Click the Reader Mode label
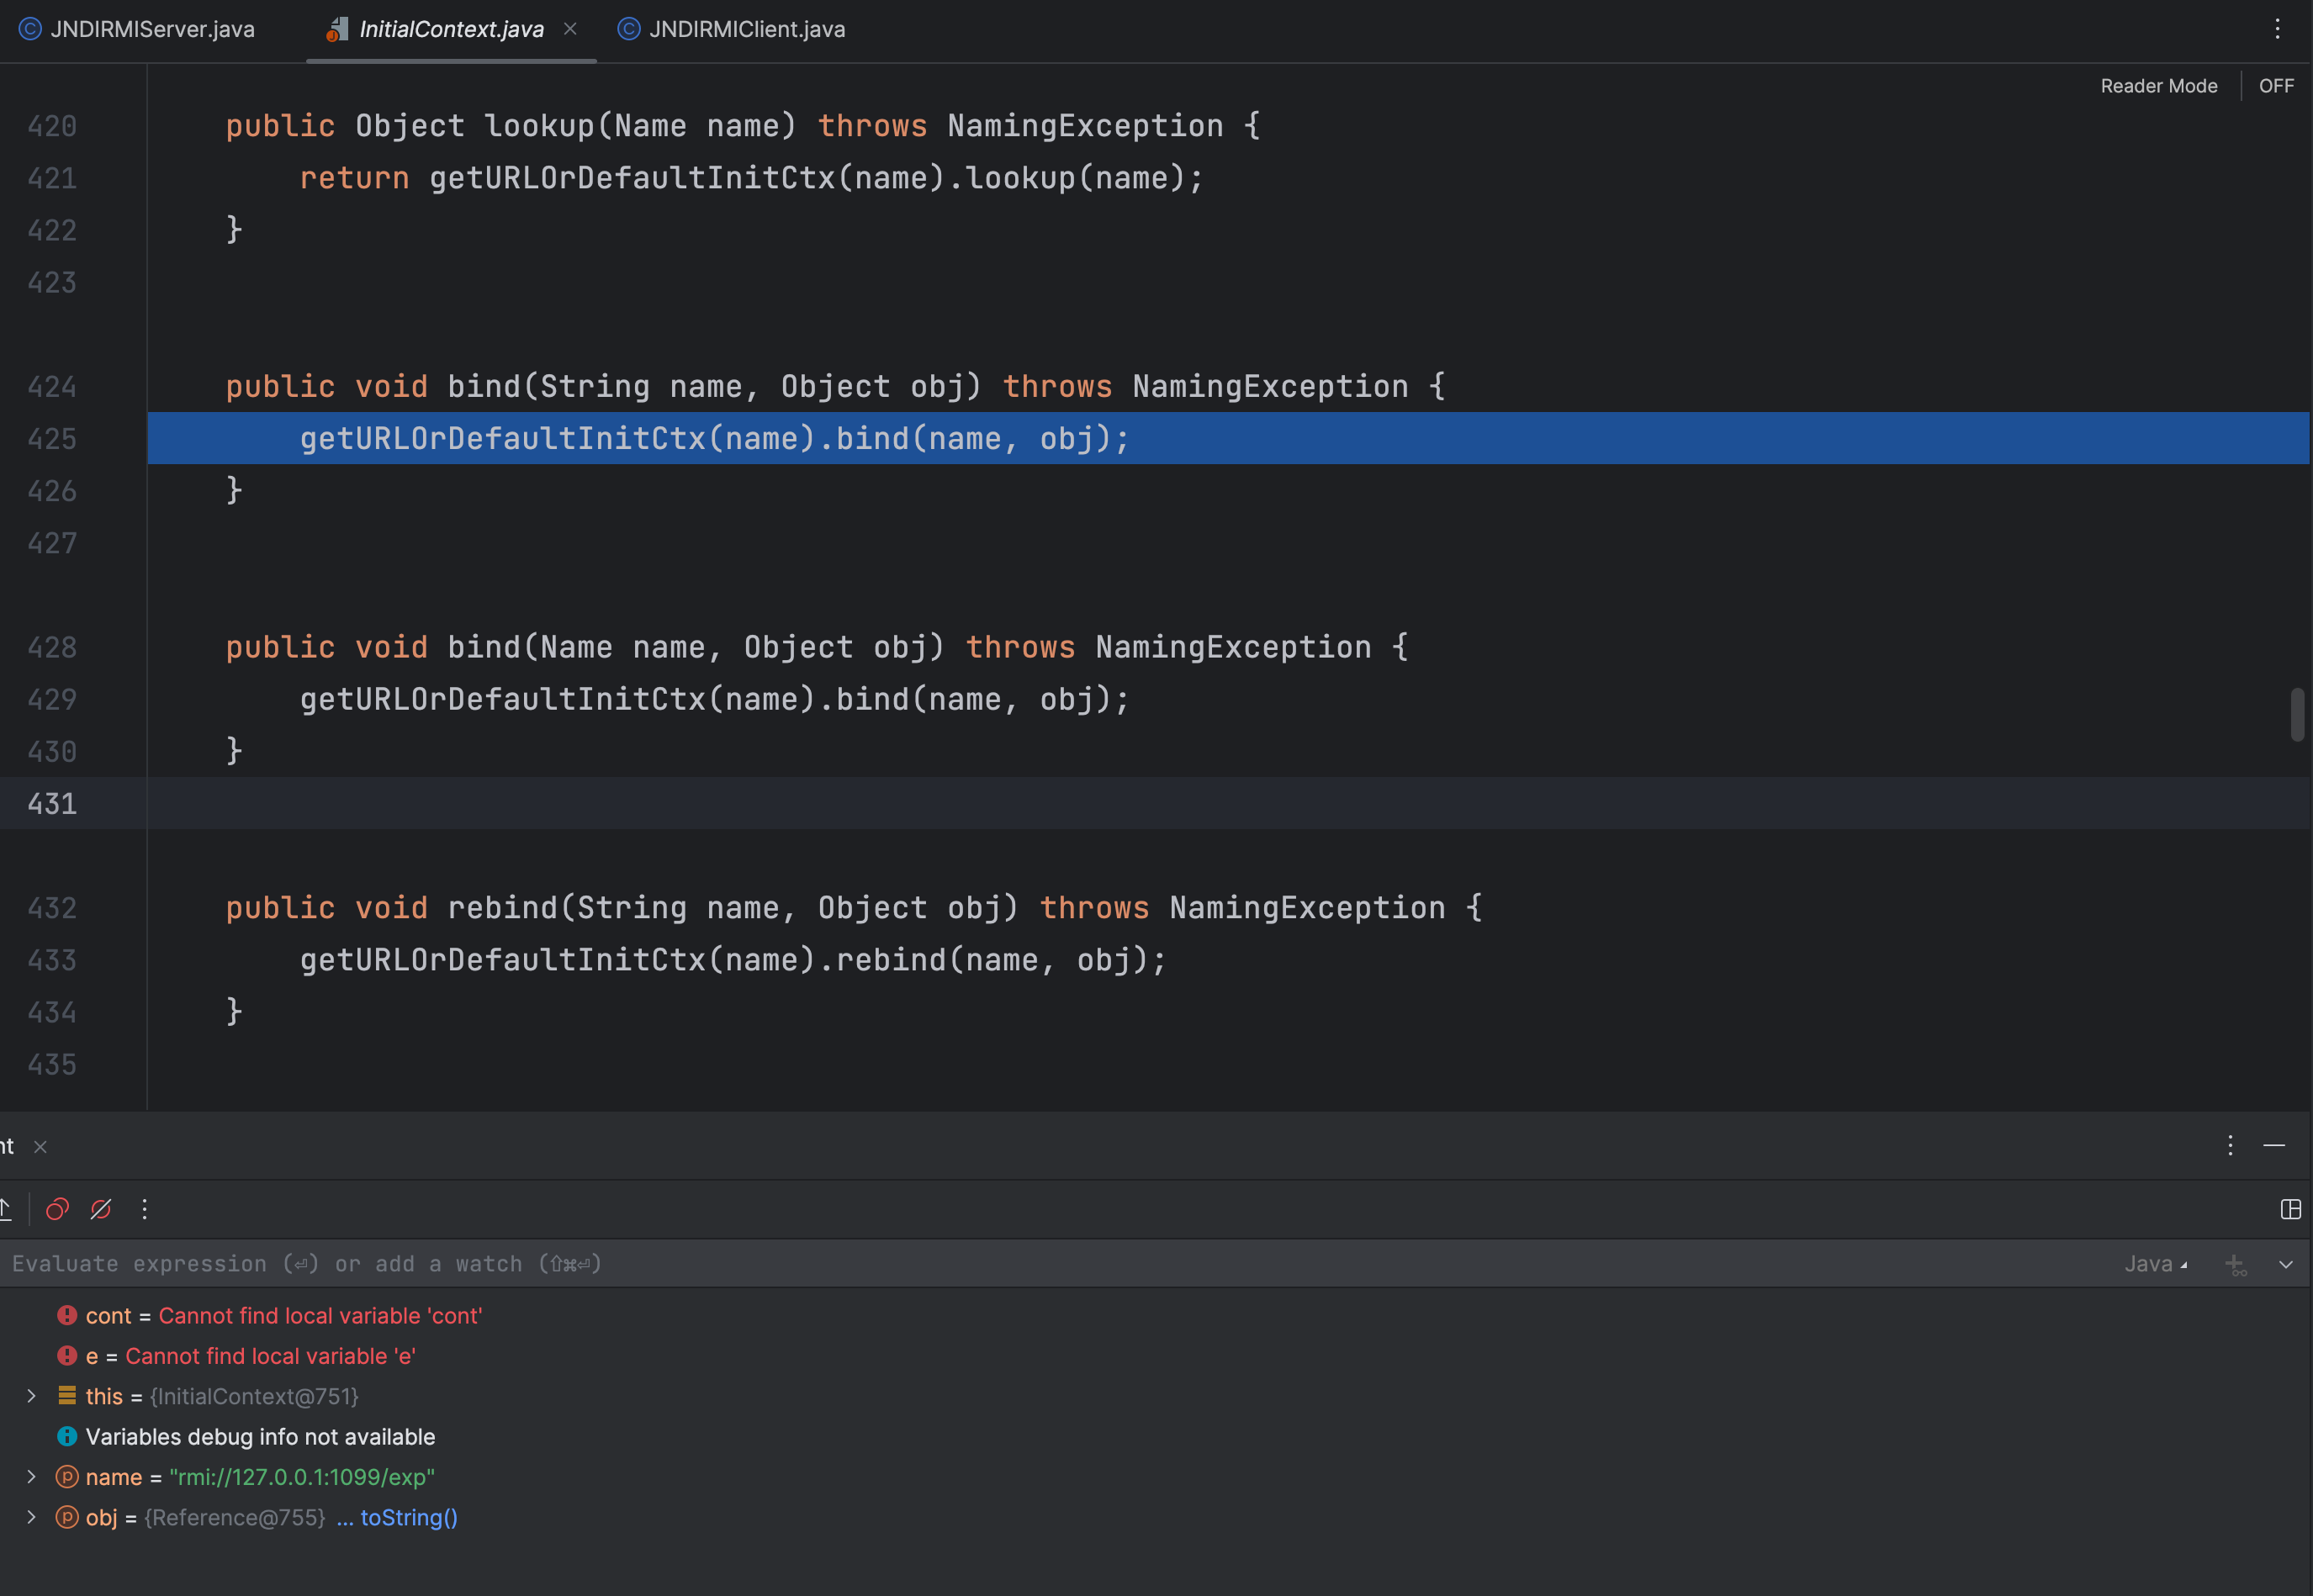The width and height of the screenshot is (2313, 1596). point(2158,86)
